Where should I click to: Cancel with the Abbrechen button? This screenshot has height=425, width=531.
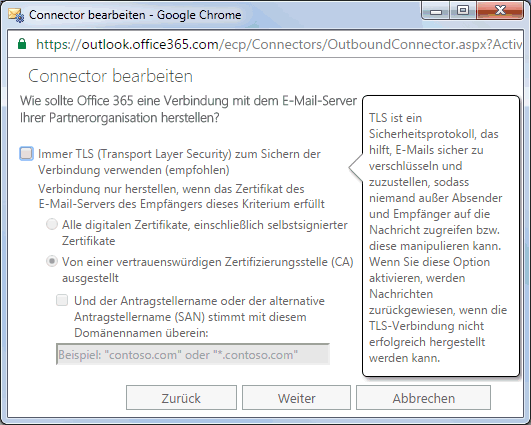[x=423, y=398]
